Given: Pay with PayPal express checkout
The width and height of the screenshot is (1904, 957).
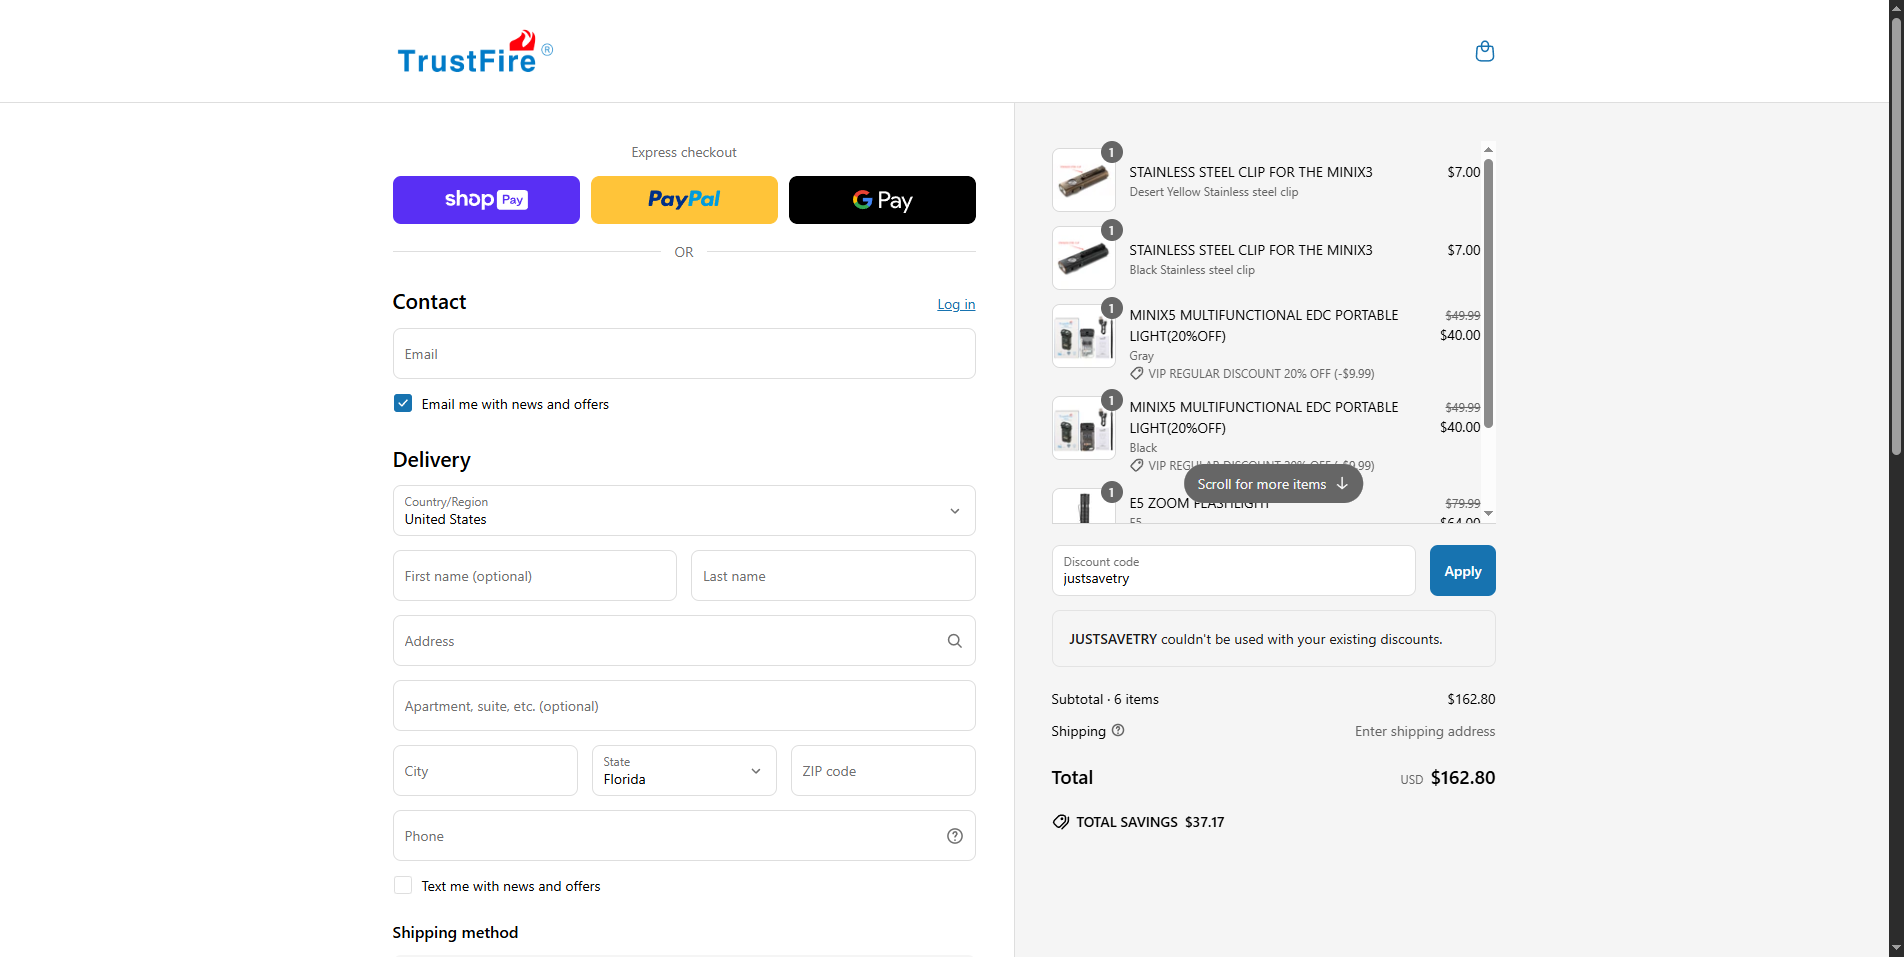Looking at the screenshot, I should pyautogui.click(x=684, y=200).
